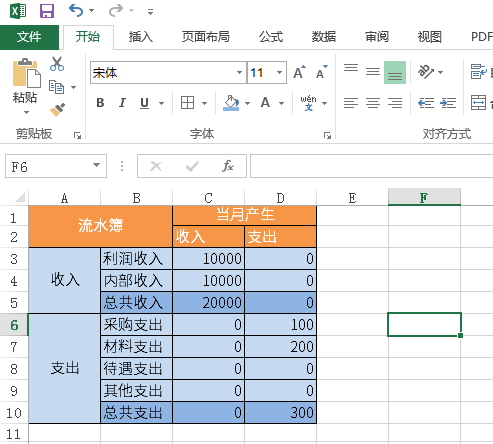Click the 粘贴 paste button
The width and height of the screenshot is (493, 444).
pyautogui.click(x=25, y=87)
